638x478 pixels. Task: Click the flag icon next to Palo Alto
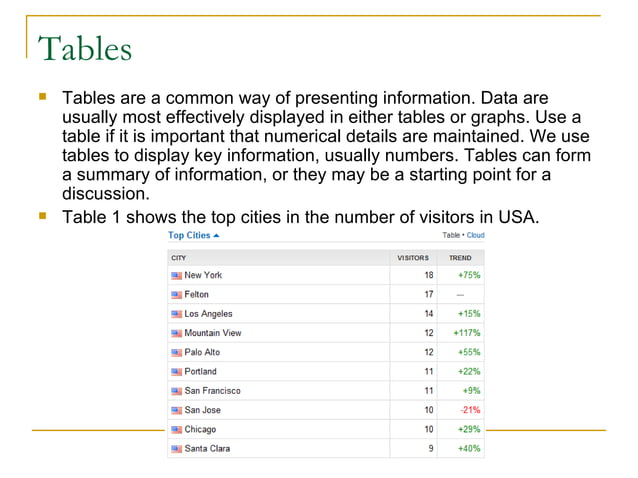click(x=177, y=352)
